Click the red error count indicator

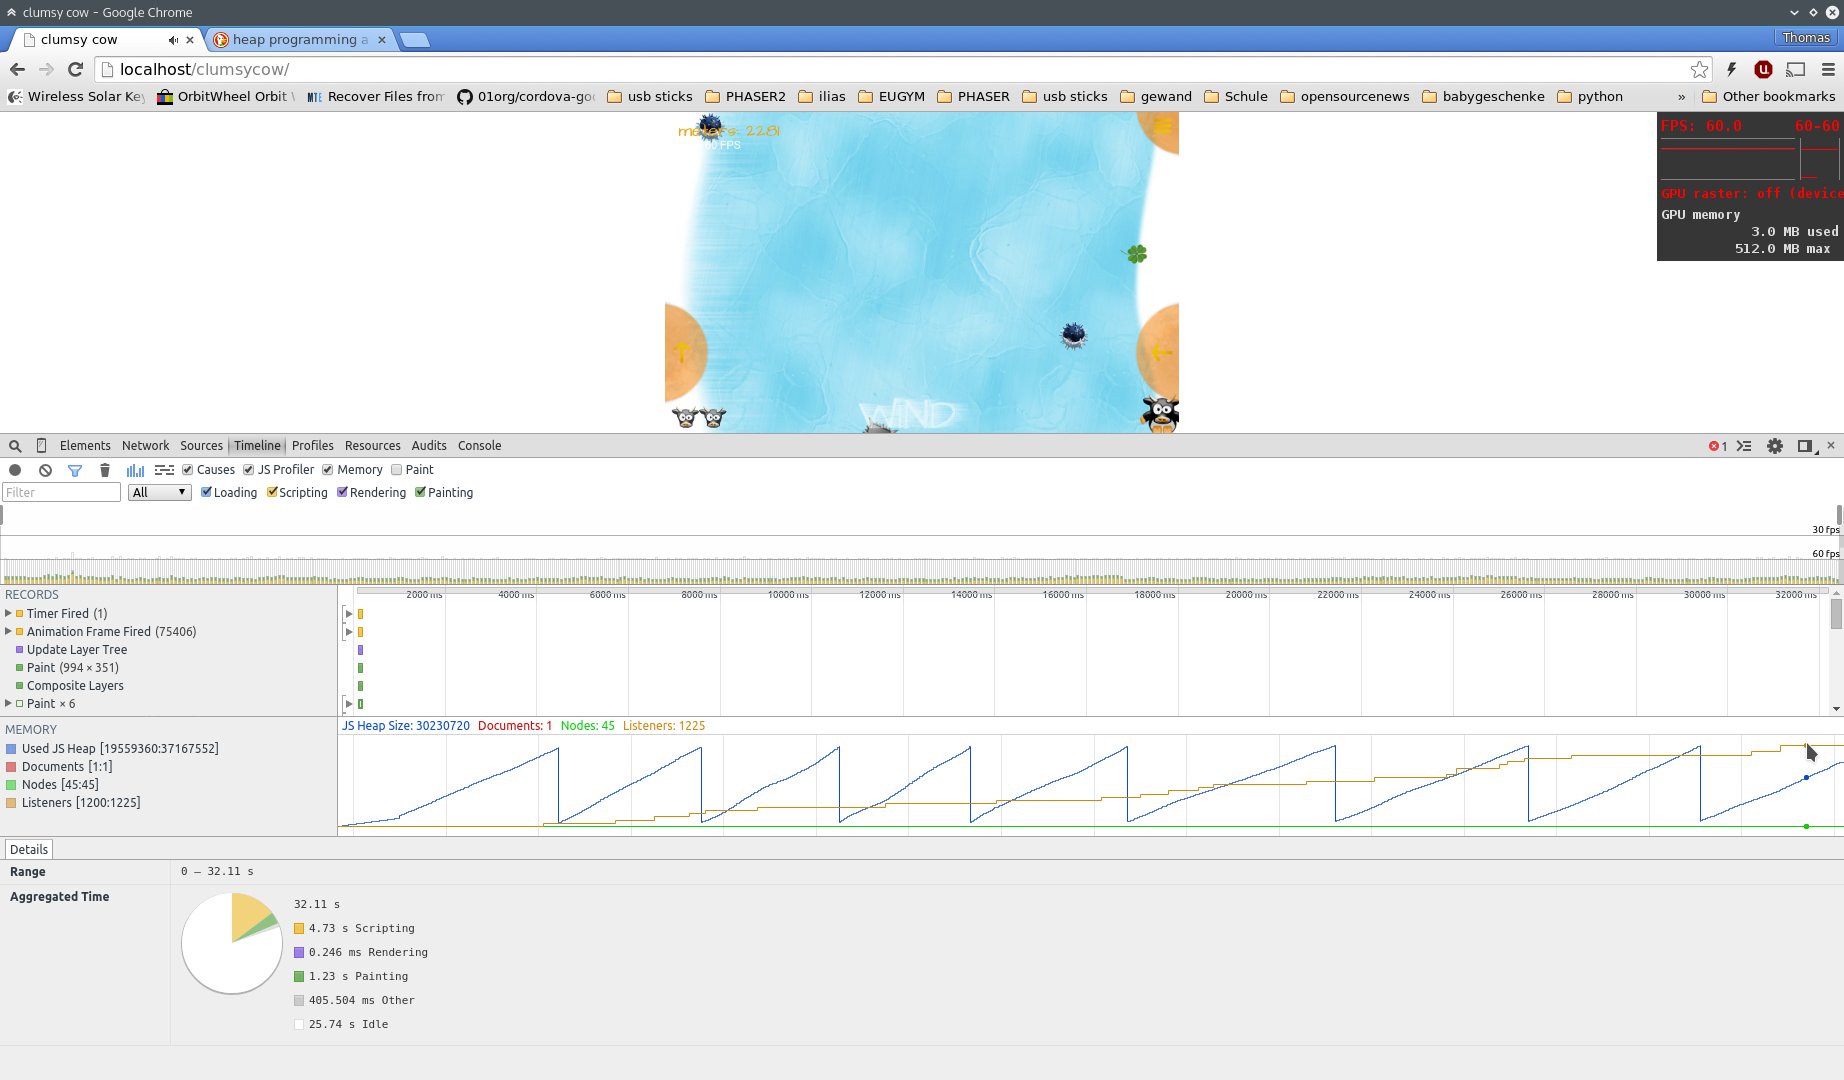1718,446
